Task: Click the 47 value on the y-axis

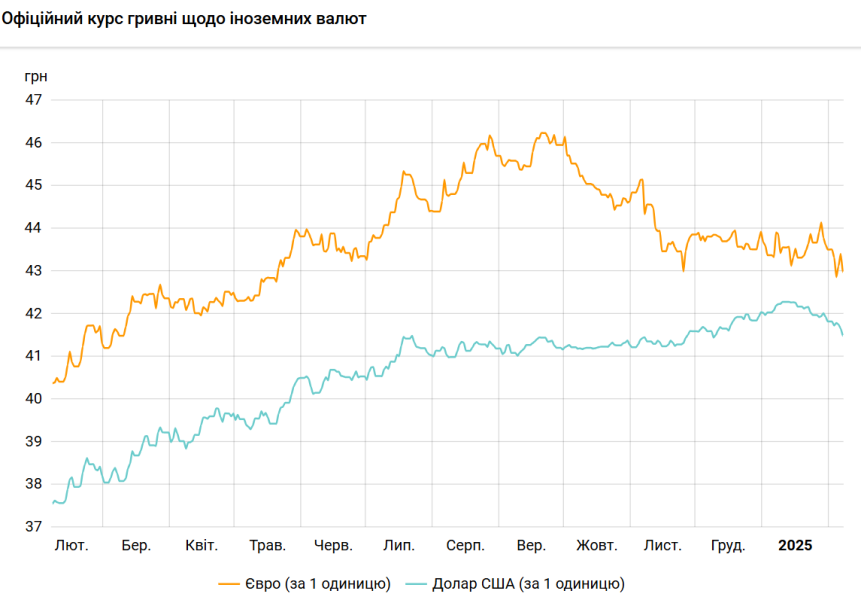Action: pos(33,100)
